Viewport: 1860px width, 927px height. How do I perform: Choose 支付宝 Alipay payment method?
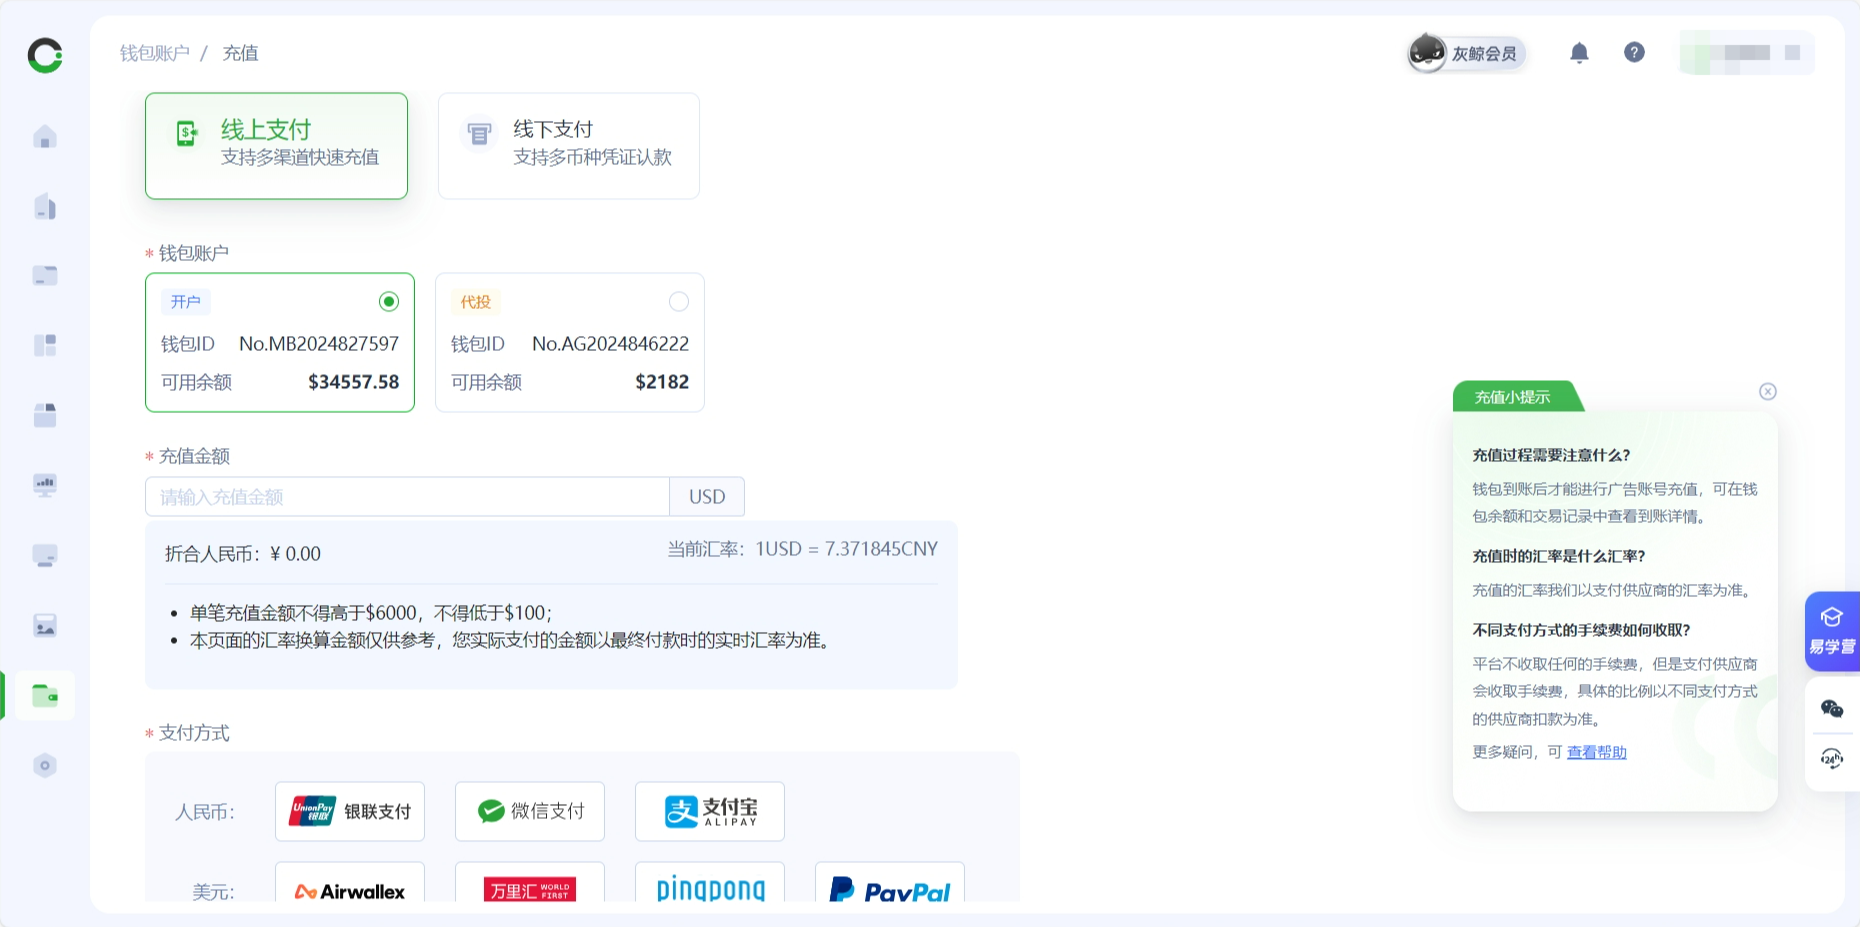710,811
